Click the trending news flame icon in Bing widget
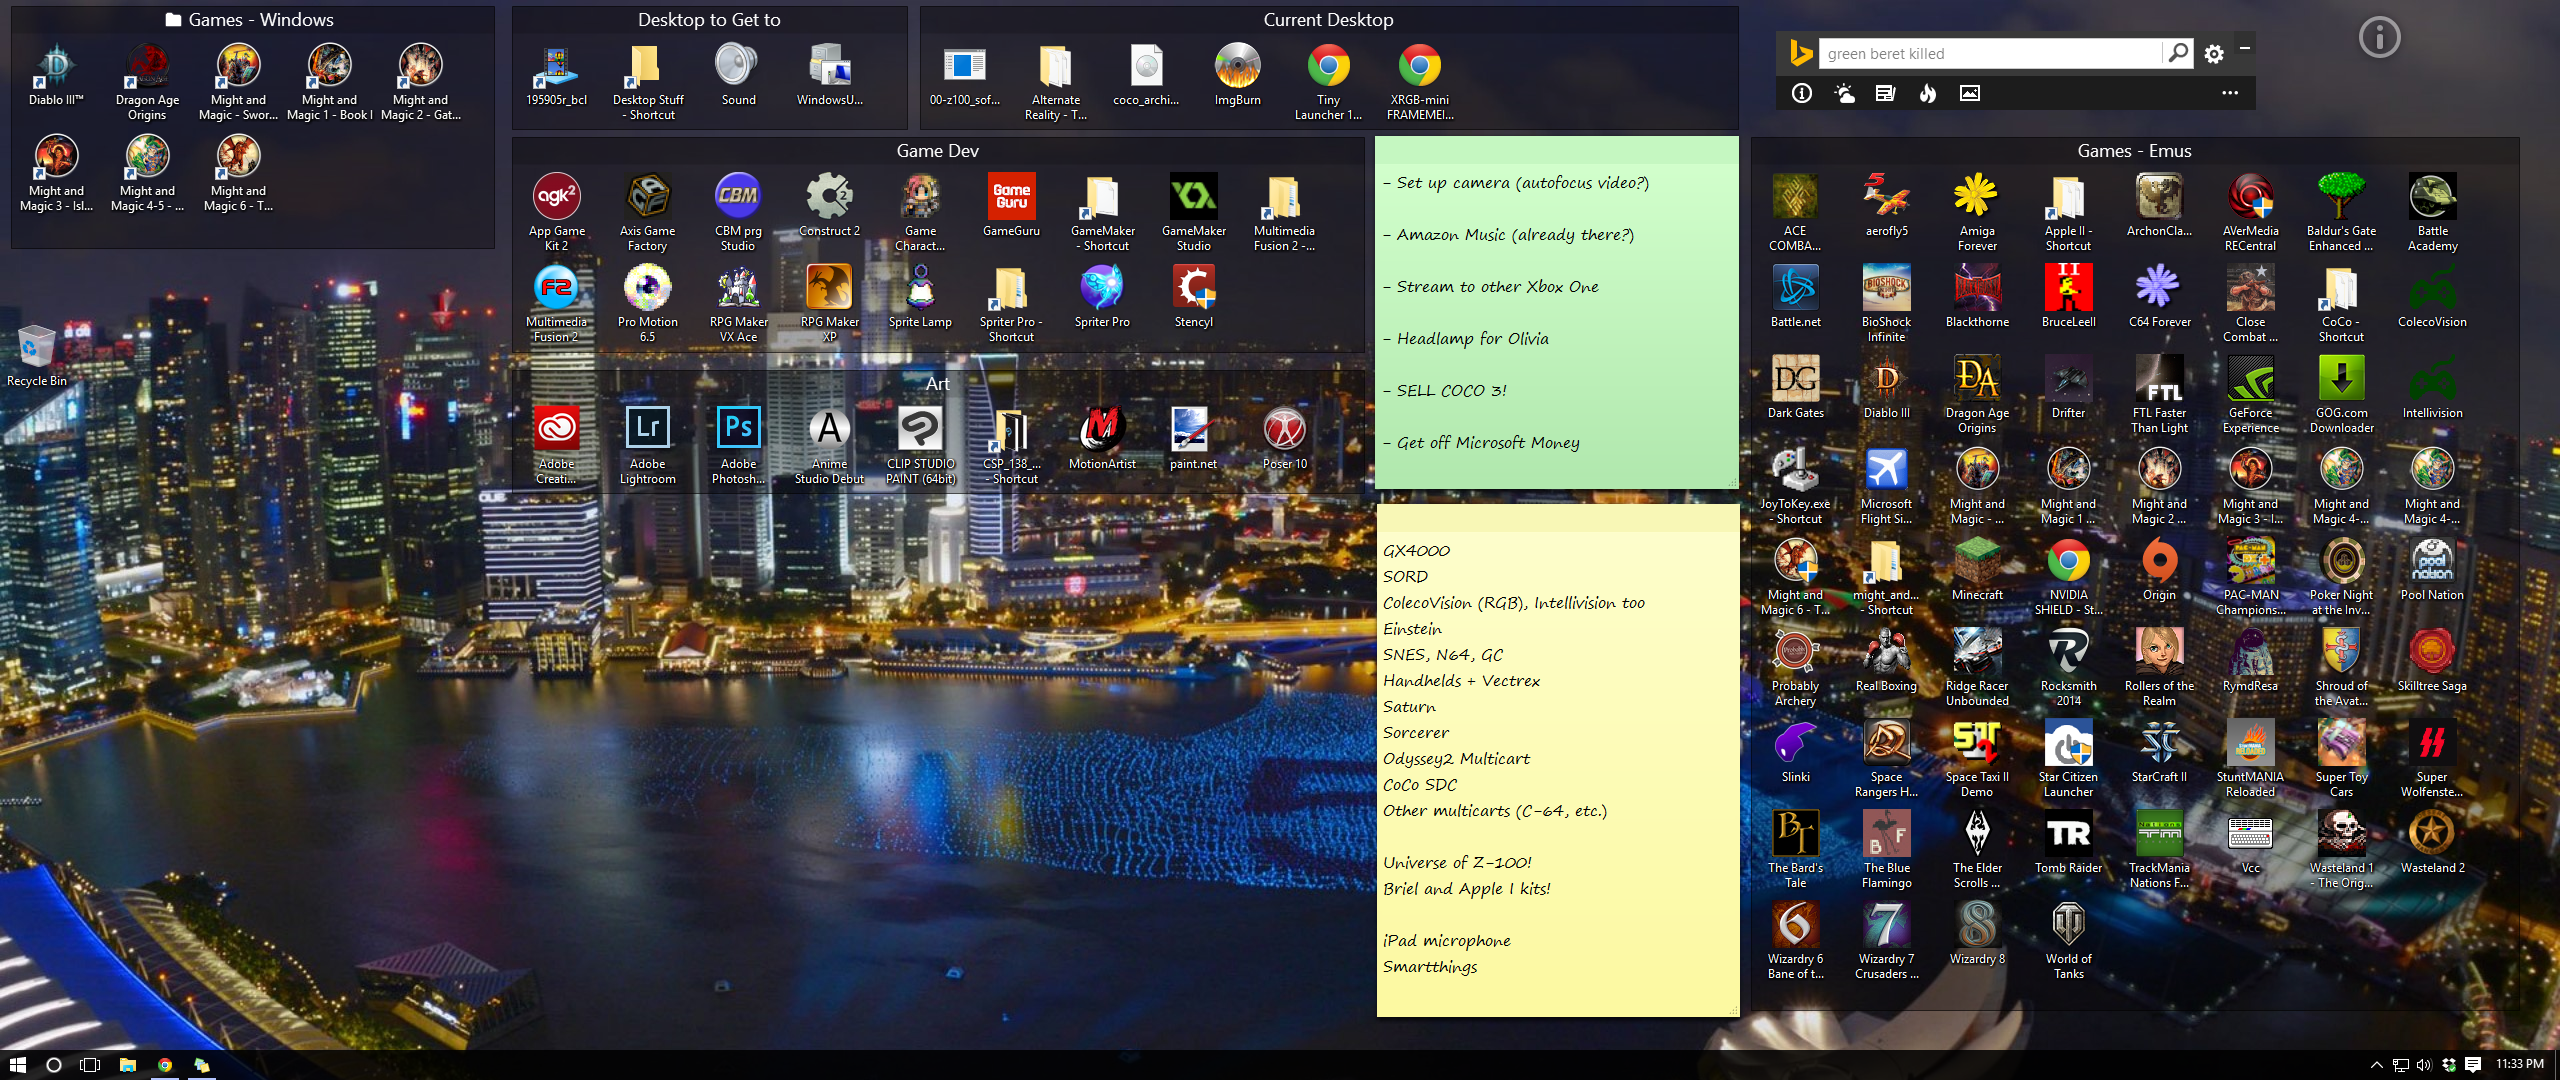Viewport: 2560px width, 1080px height. tap(1928, 93)
